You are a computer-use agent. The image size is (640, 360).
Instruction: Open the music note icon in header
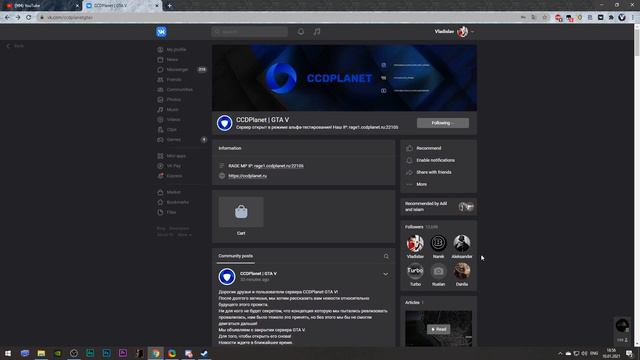[x=317, y=31]
